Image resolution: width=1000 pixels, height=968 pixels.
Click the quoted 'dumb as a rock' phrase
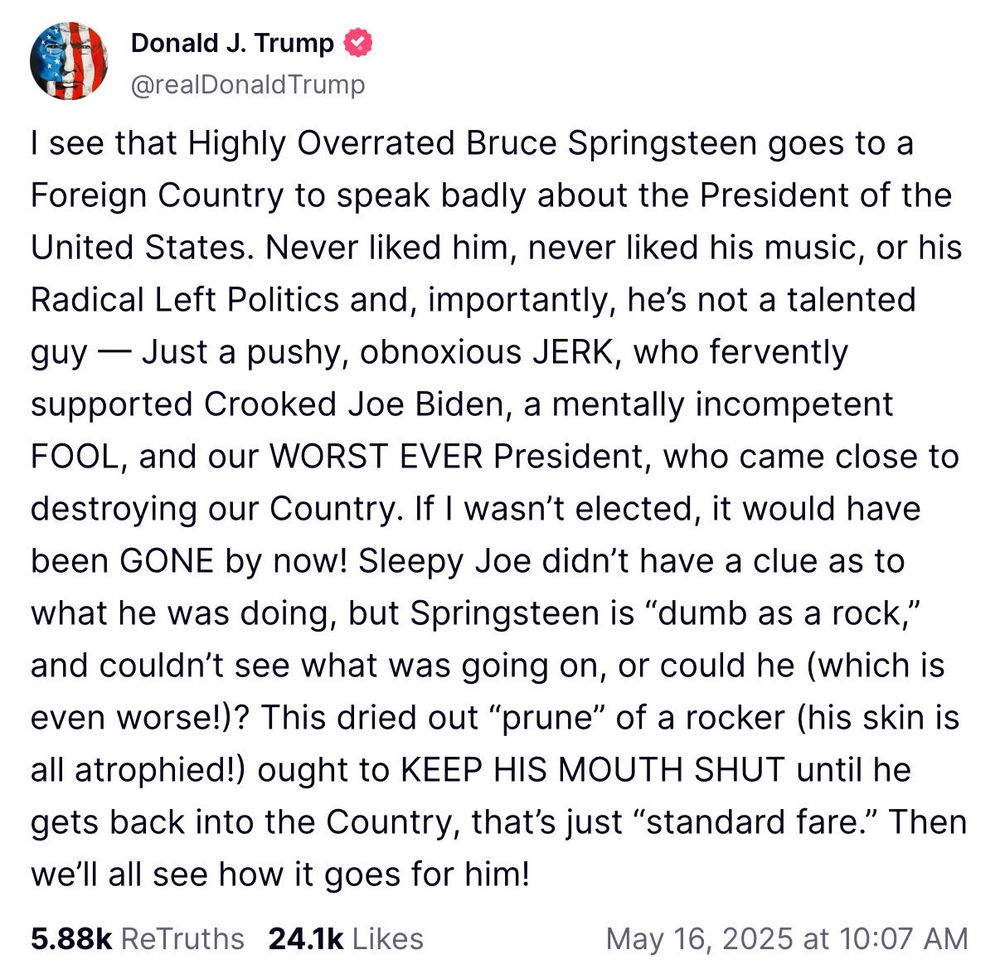pyautogui.click(x=783, y=613)
